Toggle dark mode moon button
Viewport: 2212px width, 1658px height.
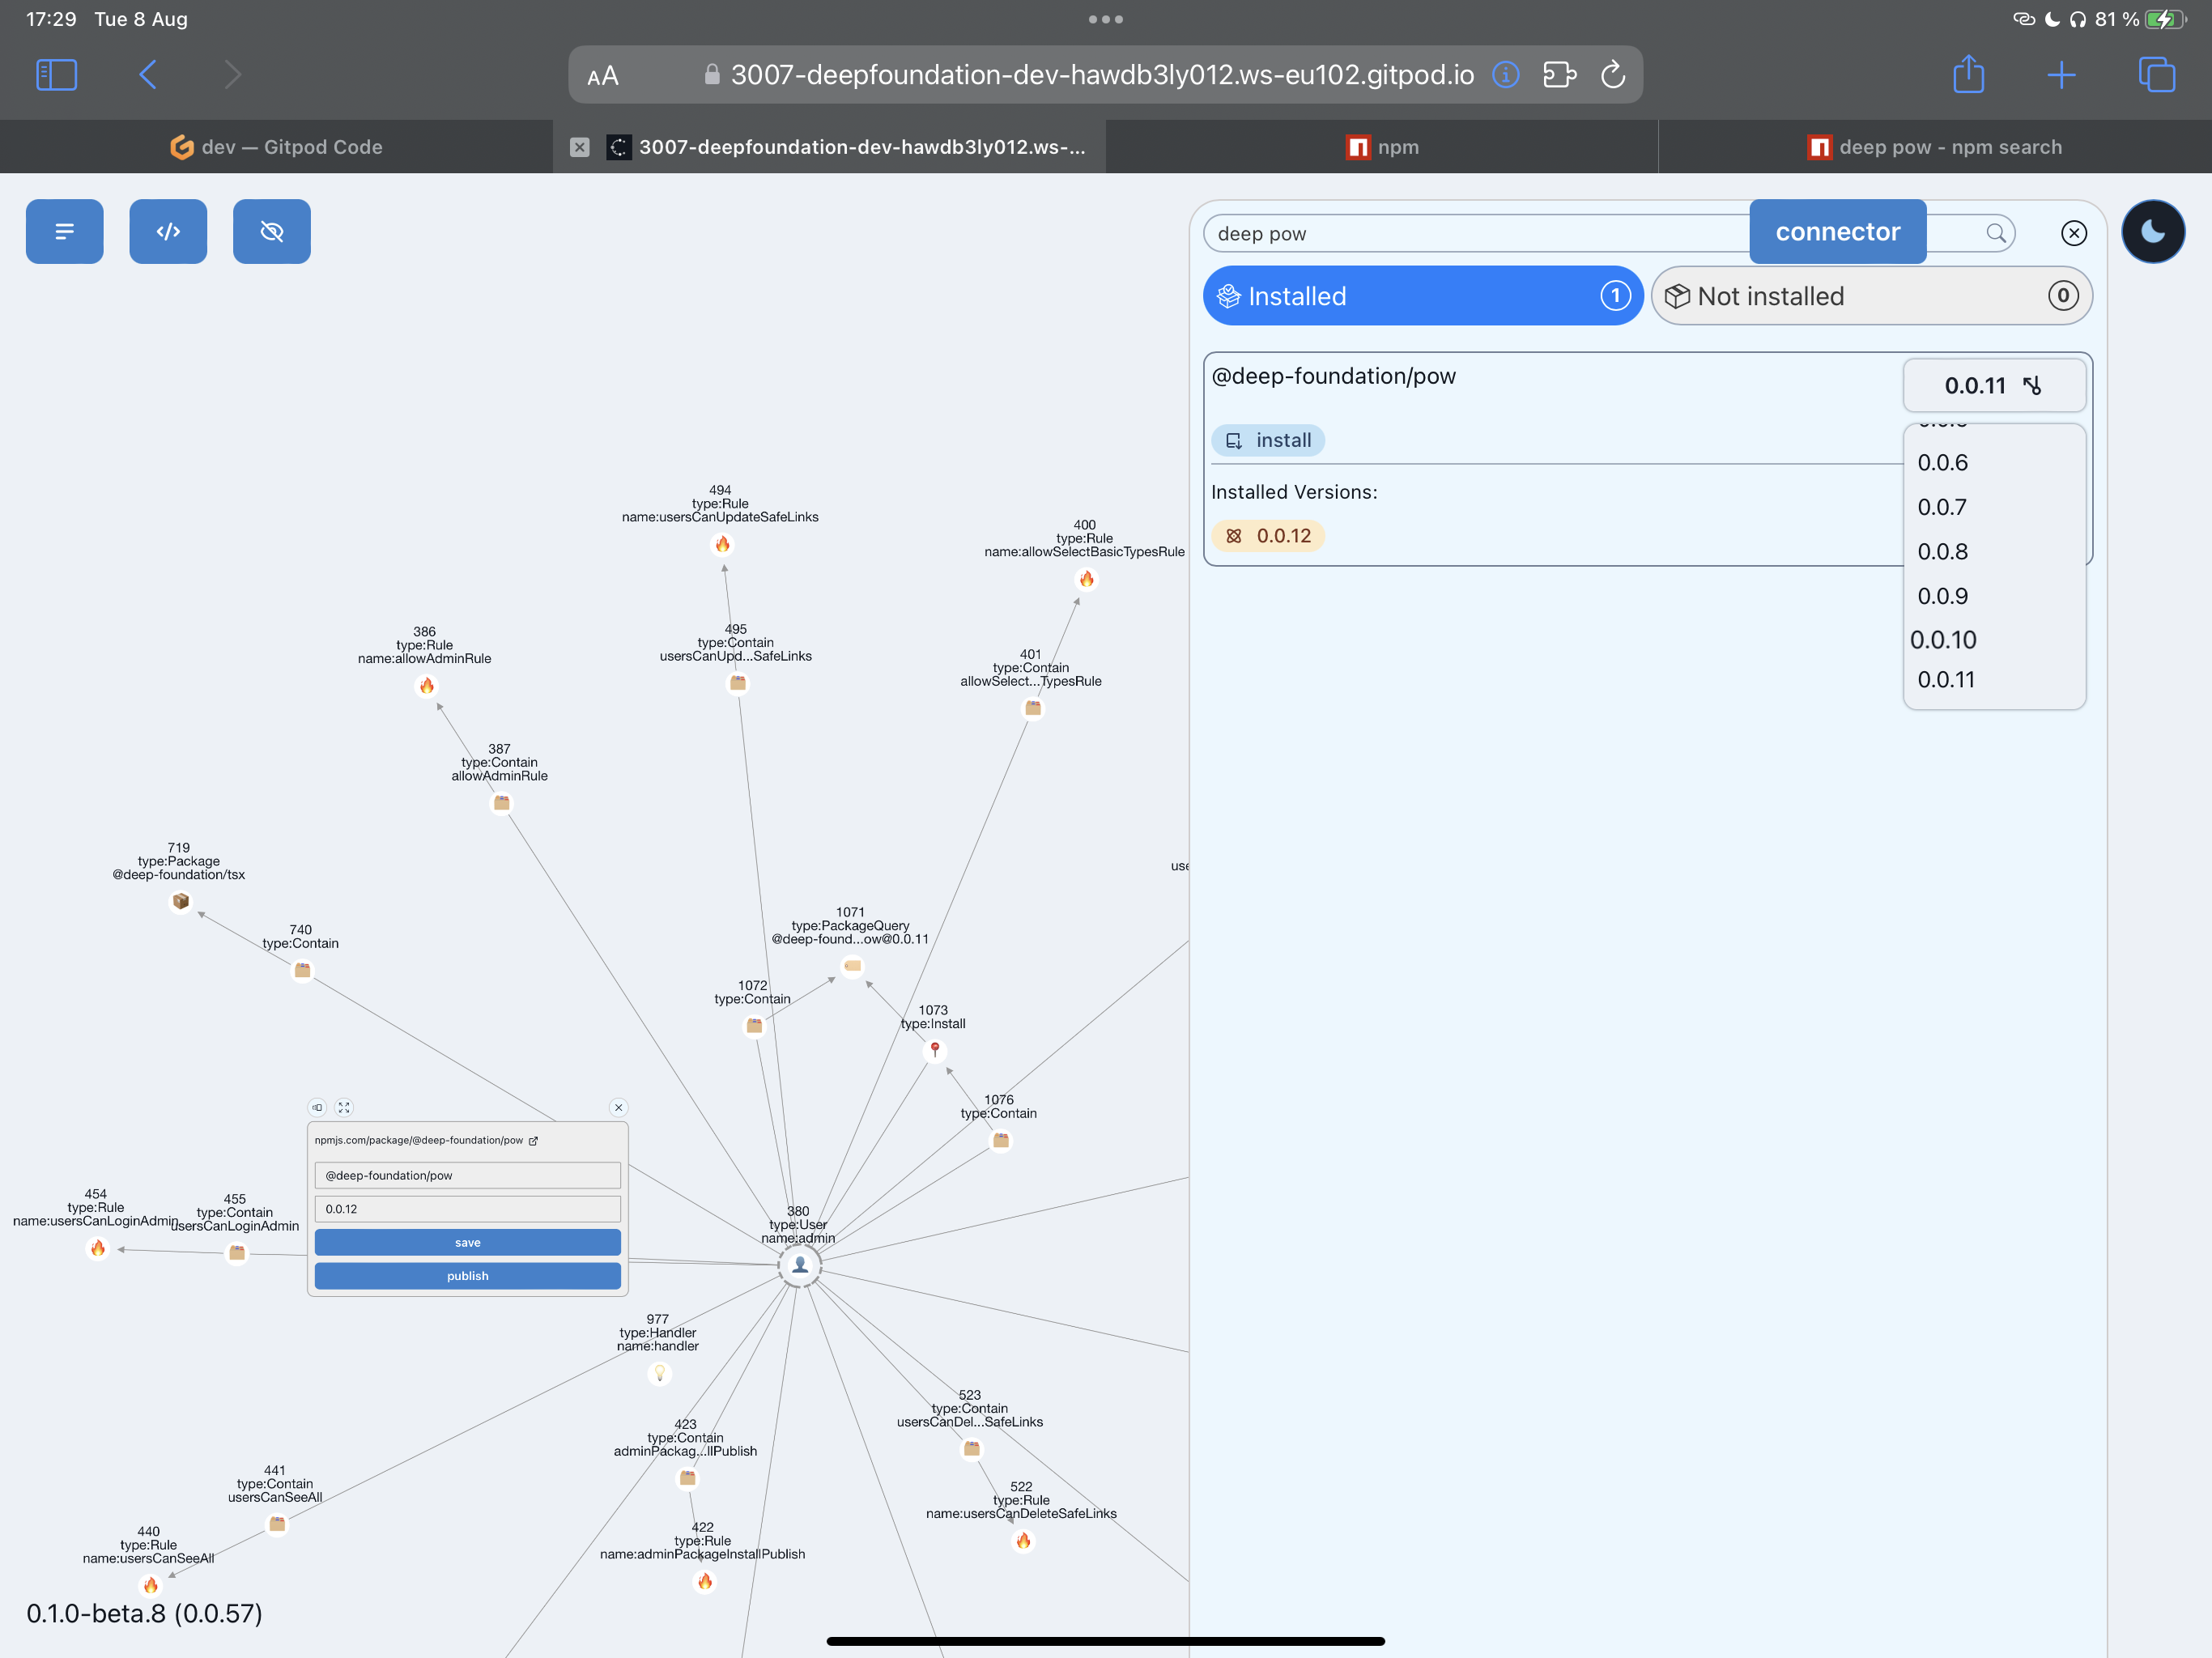pos(2152,231)
